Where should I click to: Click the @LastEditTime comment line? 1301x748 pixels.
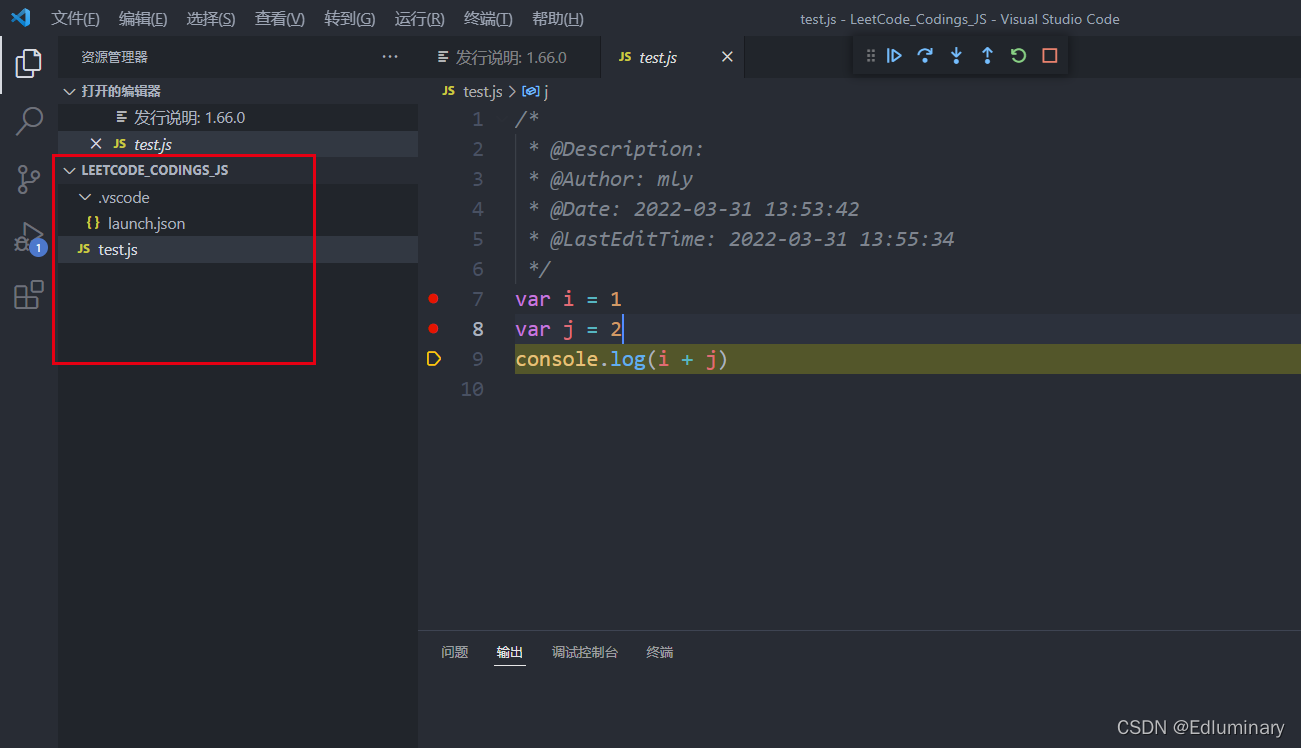pos(741,239)
